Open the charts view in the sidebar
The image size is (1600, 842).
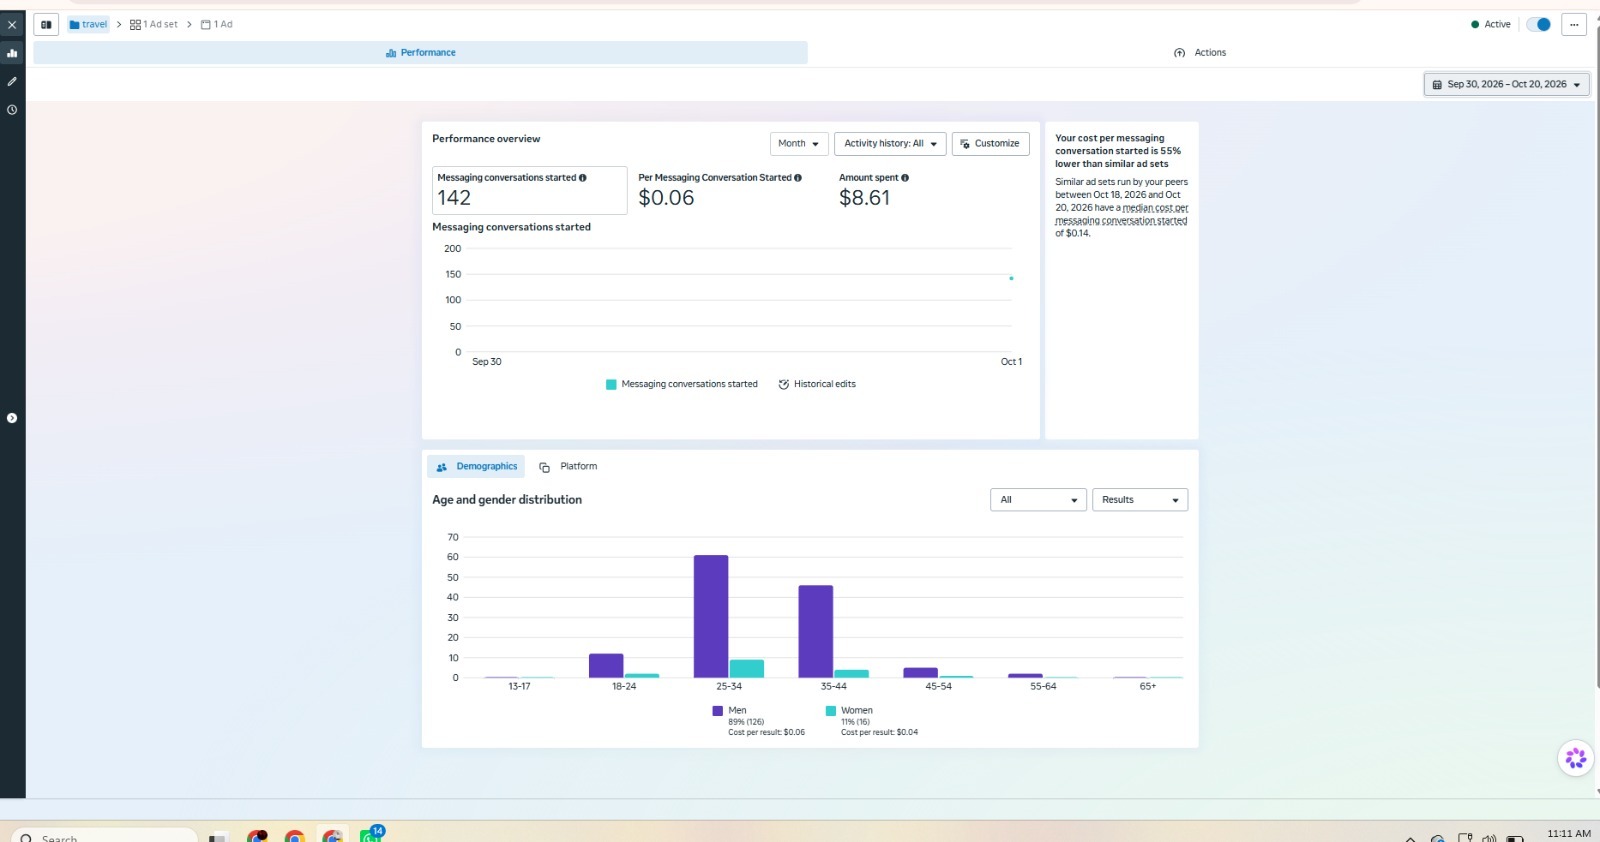12,53
